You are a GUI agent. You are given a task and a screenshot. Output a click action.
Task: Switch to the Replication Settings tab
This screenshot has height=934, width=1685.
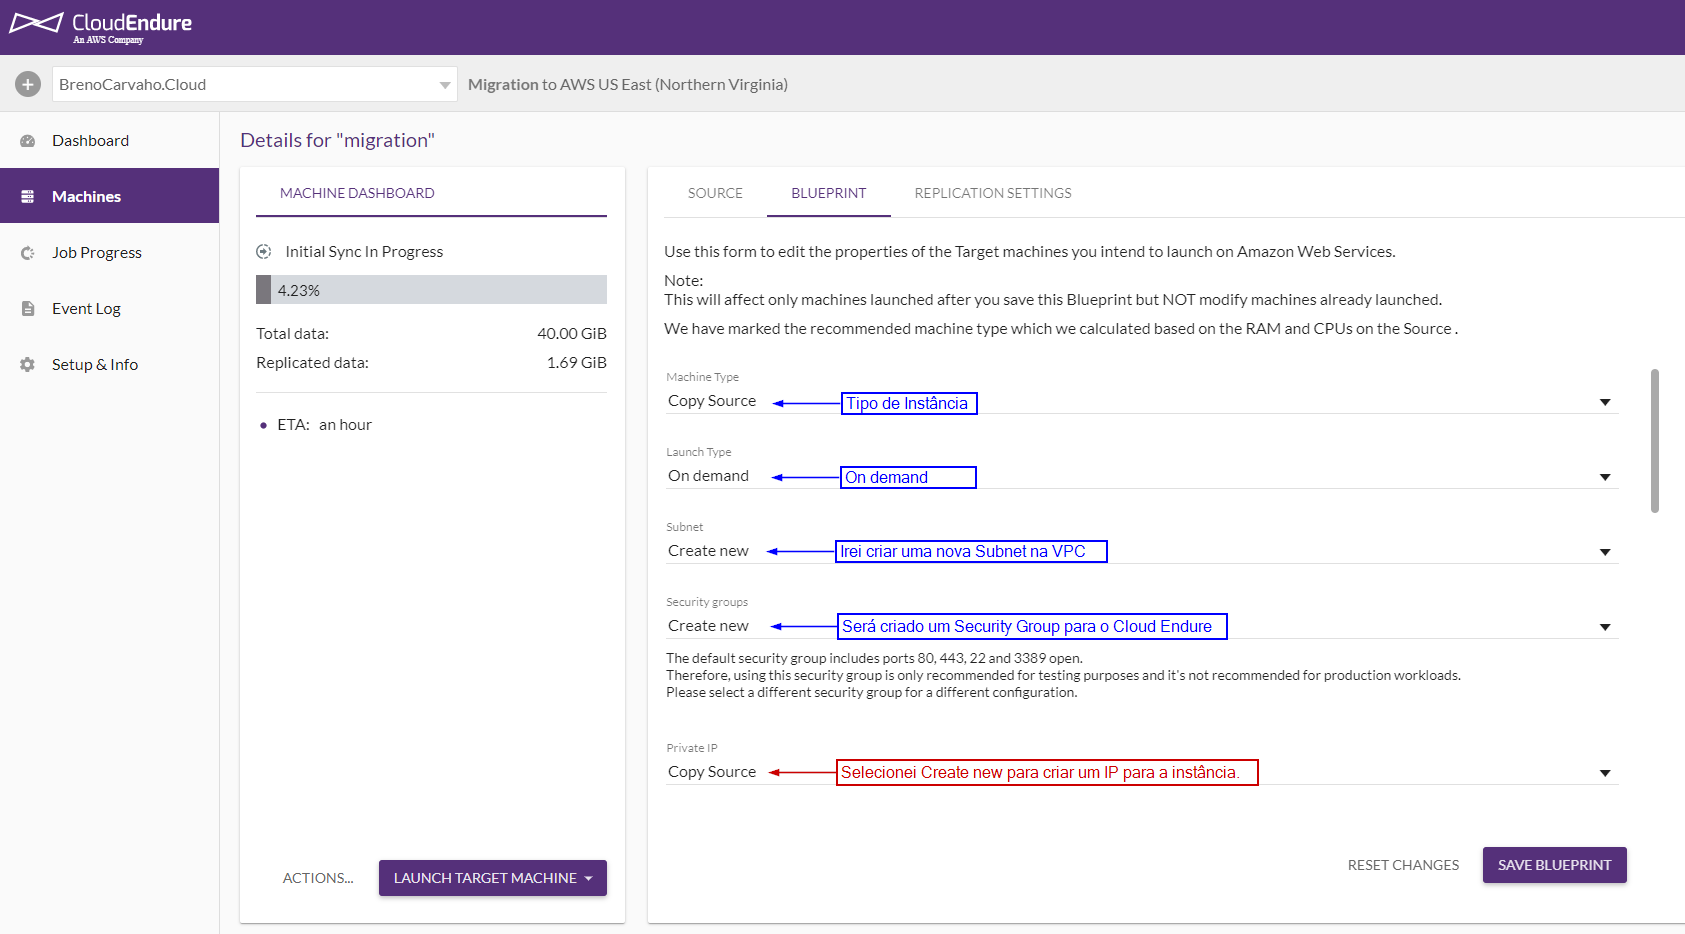(x=992, y=193)
